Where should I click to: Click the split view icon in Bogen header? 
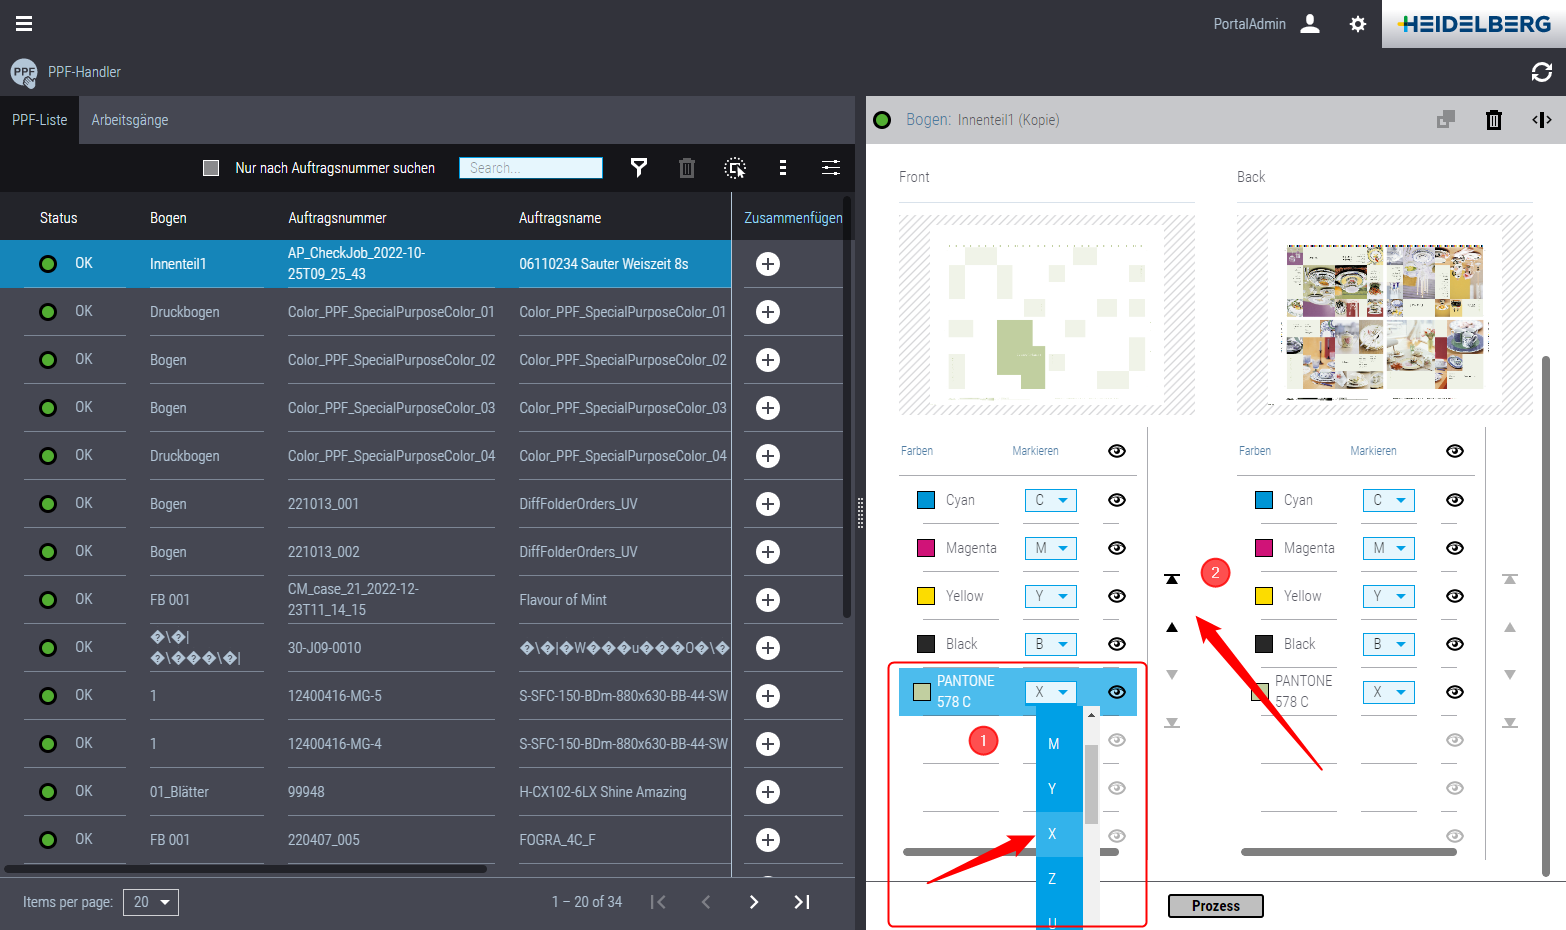point(1541,120)
